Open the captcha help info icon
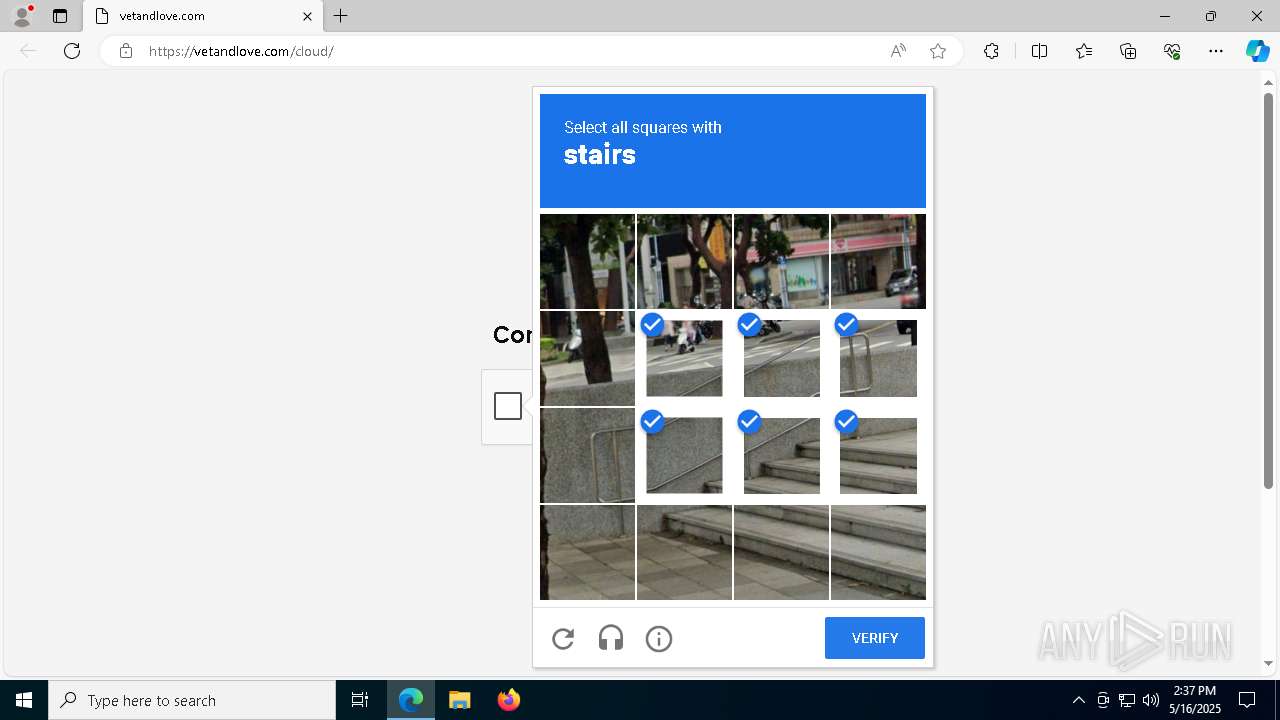Viewport: 1280px width, 720px height. (659, 638)
